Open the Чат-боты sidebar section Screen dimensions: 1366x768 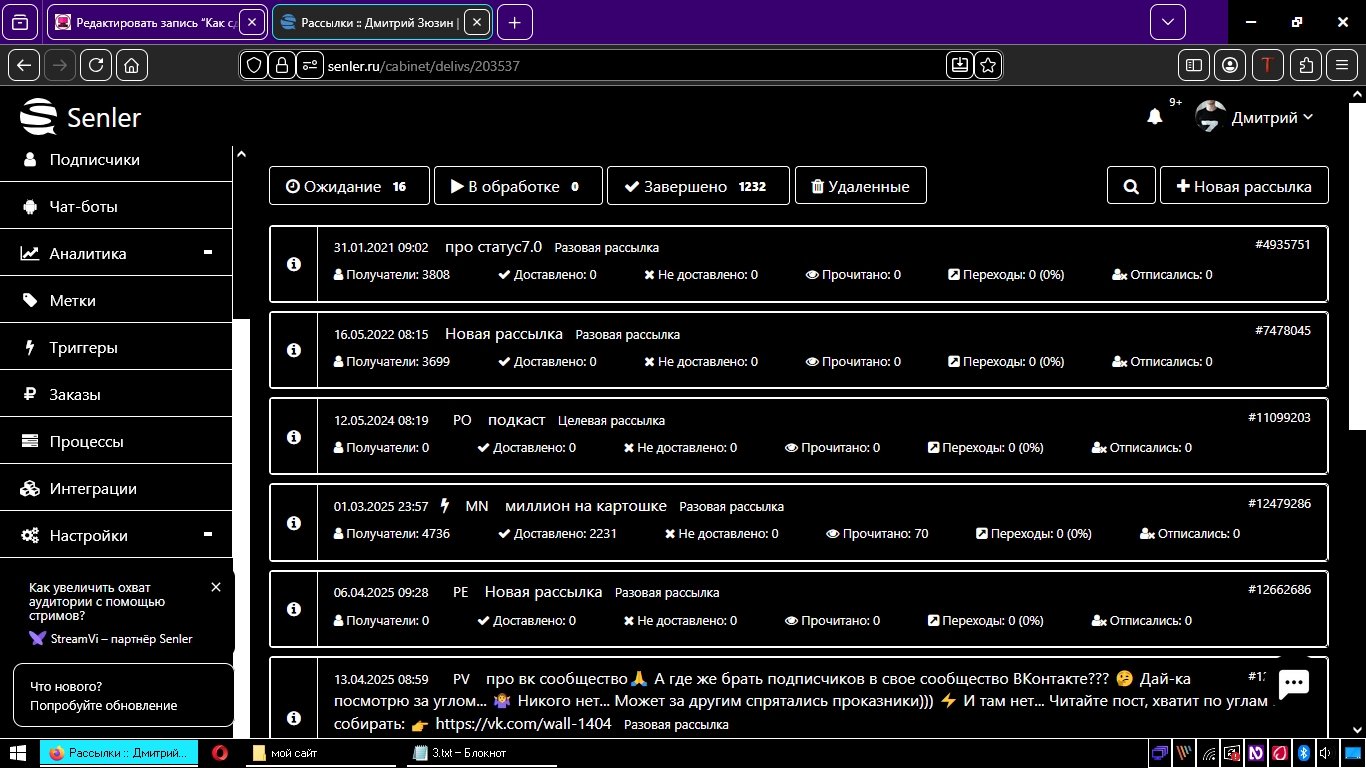(84, 207)
